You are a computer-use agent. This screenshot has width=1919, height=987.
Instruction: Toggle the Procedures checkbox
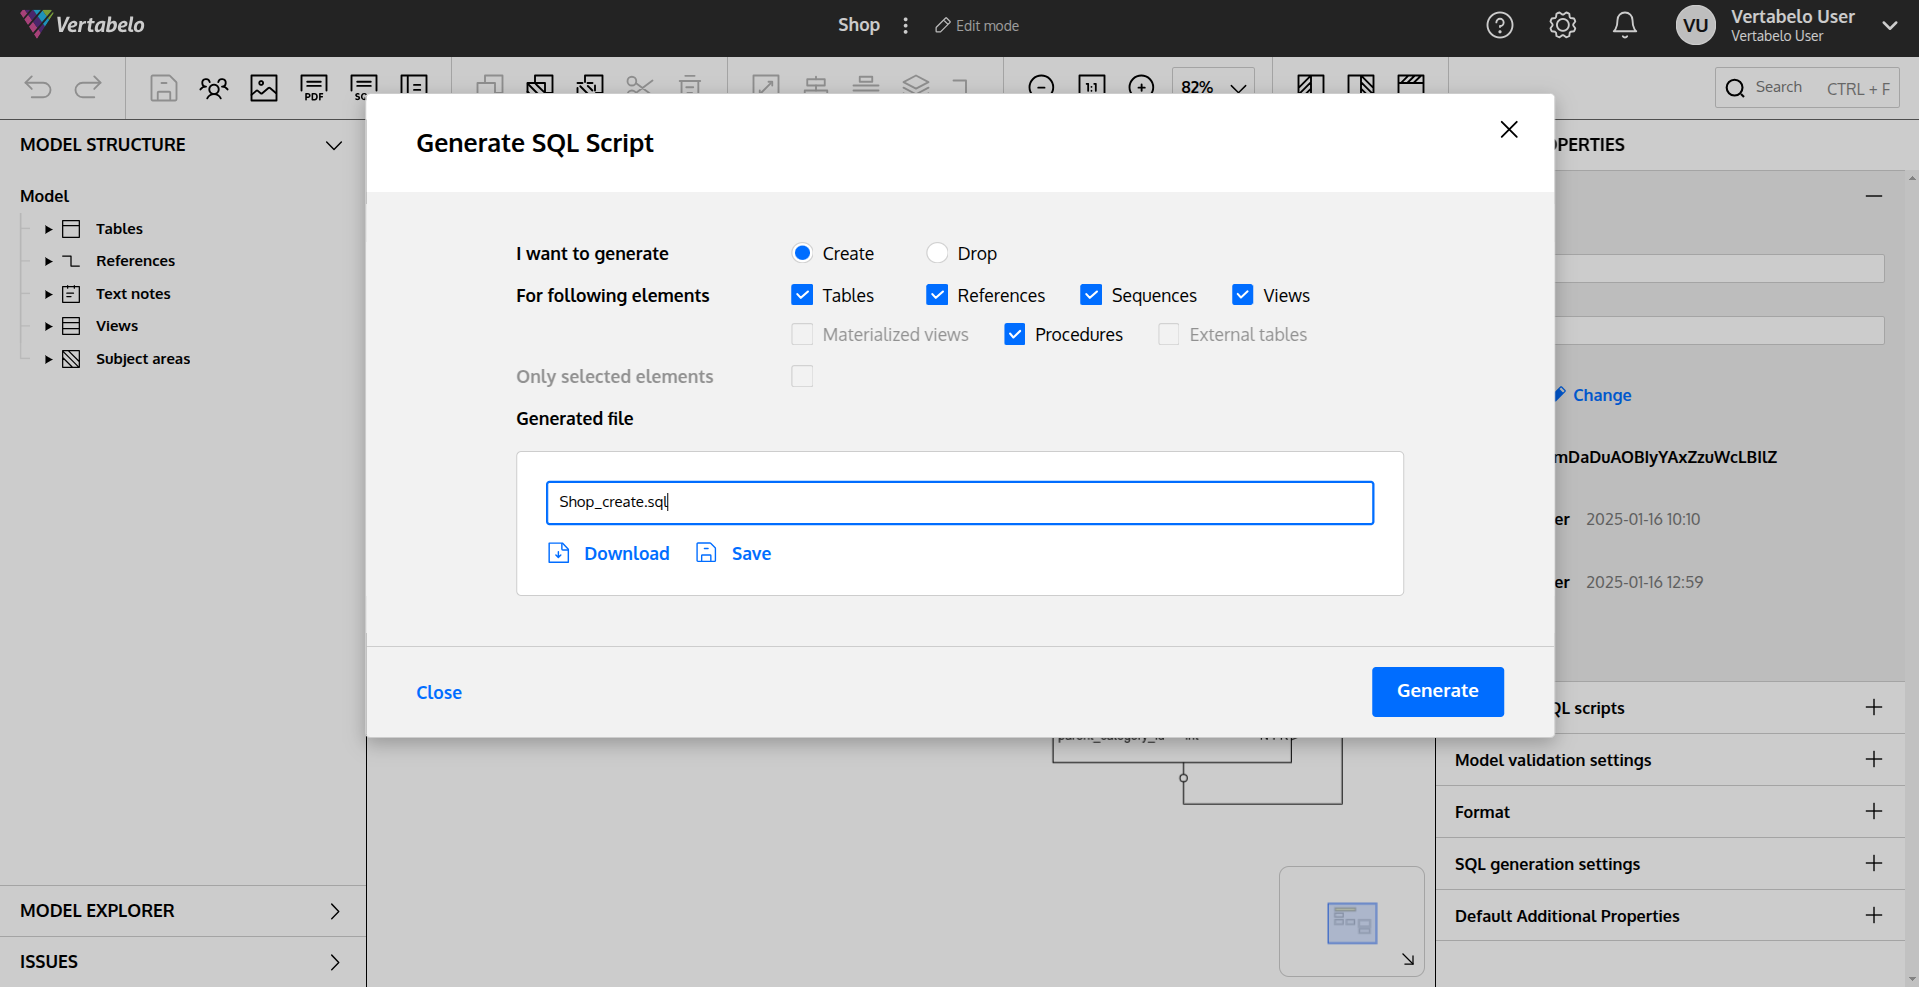click(x=1014, y=334)
